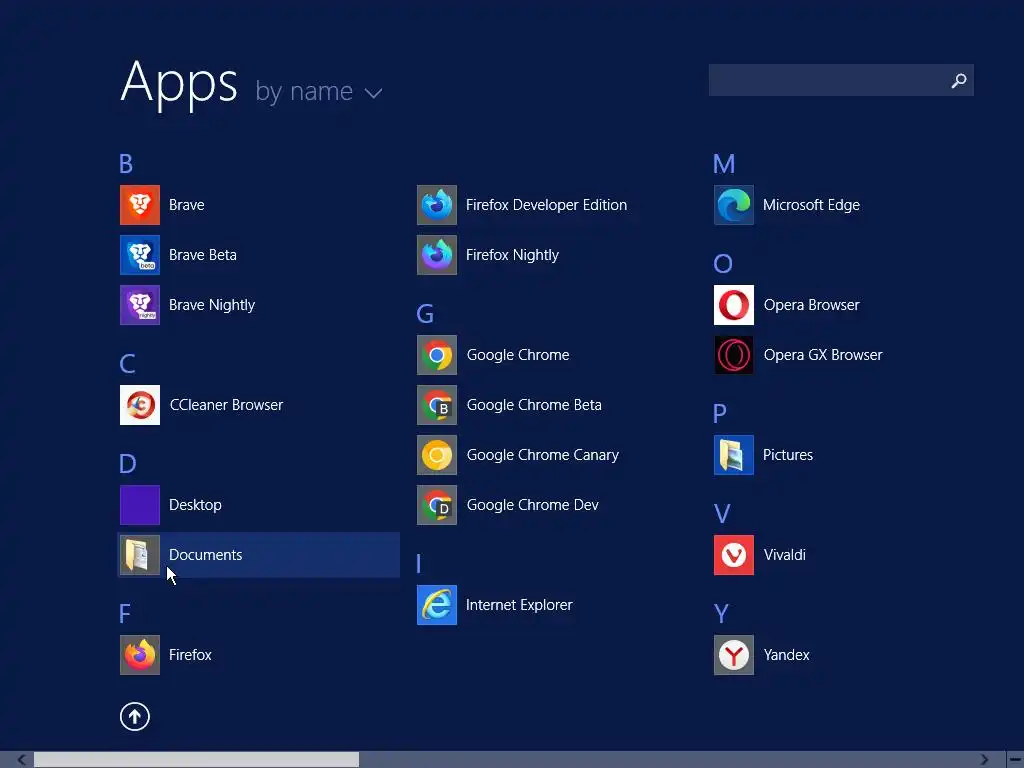Launch Google Chrome Beta icon
The height and width of the screenshot is (768, 1024).
(437, 405)
